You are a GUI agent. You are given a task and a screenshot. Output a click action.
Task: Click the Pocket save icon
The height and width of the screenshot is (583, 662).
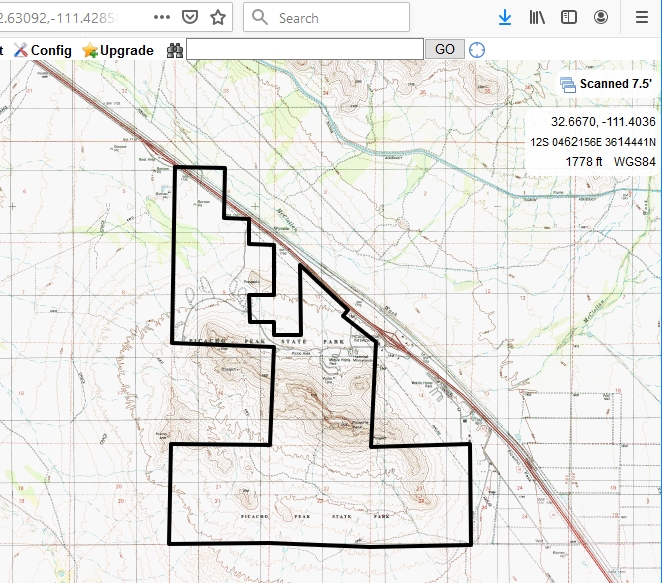190,17
